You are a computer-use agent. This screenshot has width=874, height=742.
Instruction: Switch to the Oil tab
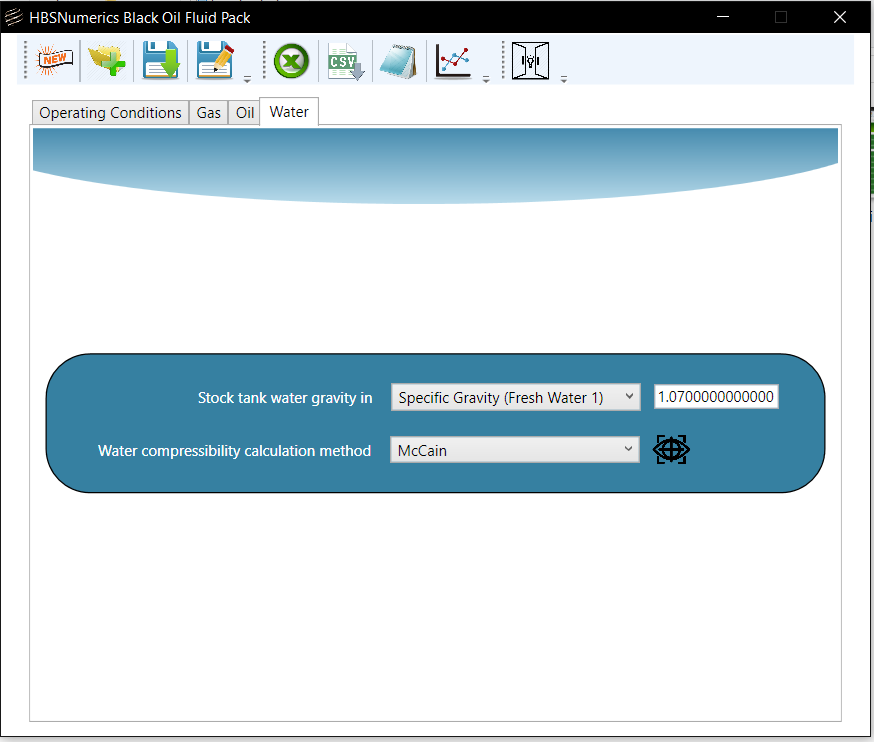245,113
